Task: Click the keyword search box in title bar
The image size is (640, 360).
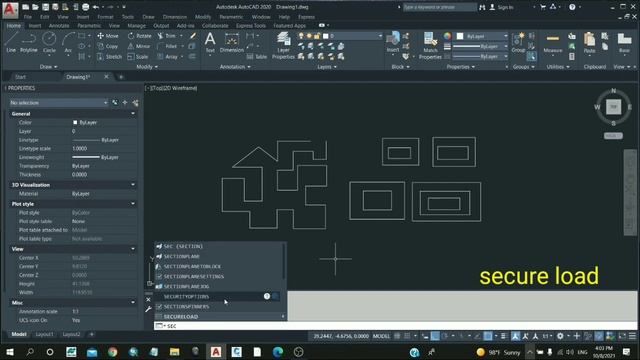Action: coord(439,7)
